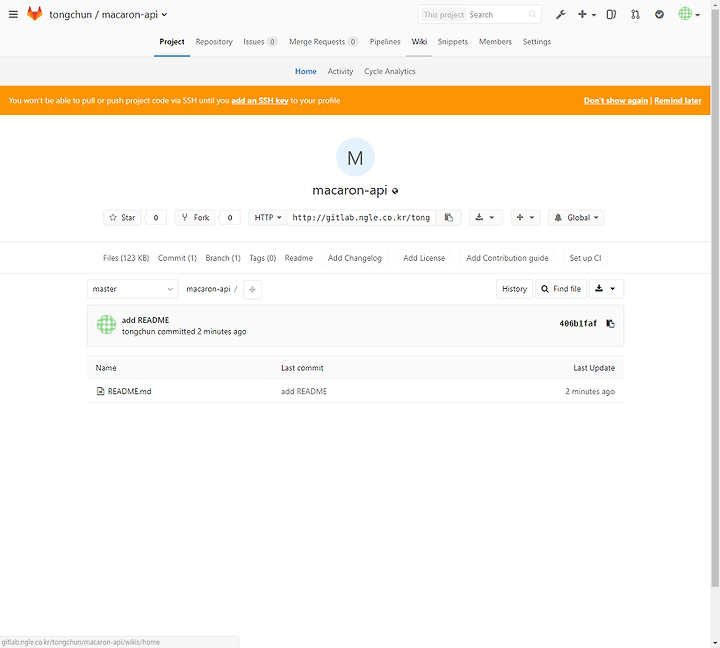Open the plus dropdown beside Global
Screen dimensions: 720x648
click(x=525, y=218)
